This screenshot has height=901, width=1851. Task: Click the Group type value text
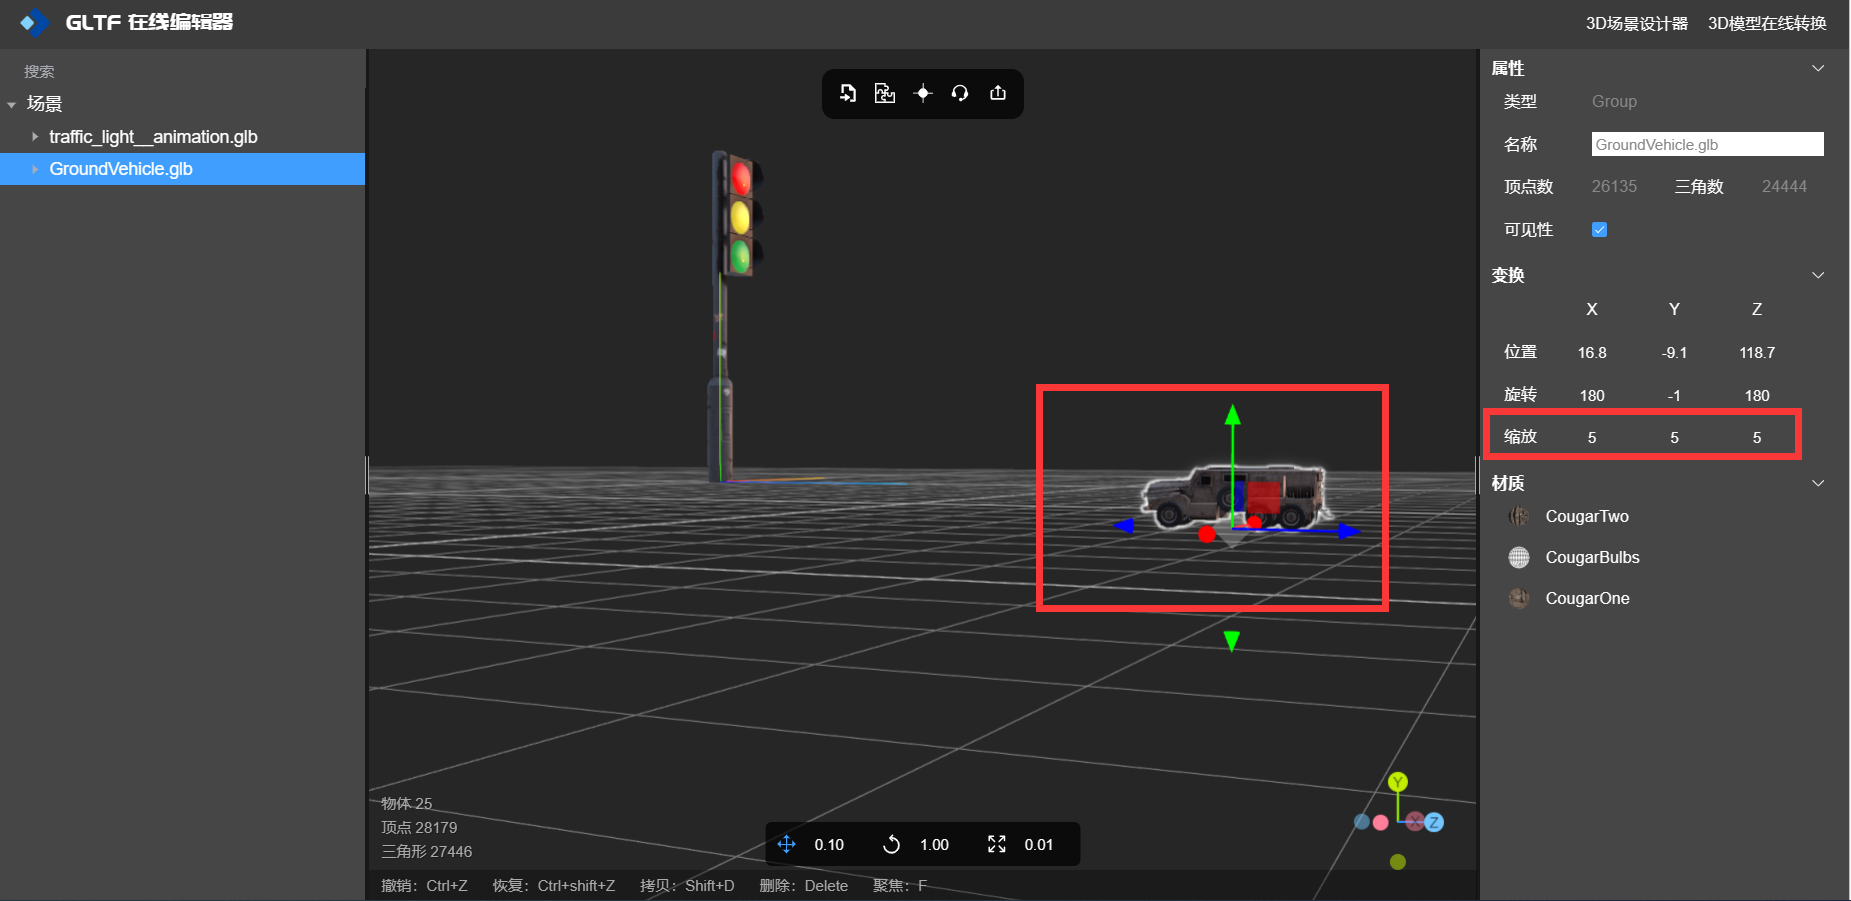1614,102
